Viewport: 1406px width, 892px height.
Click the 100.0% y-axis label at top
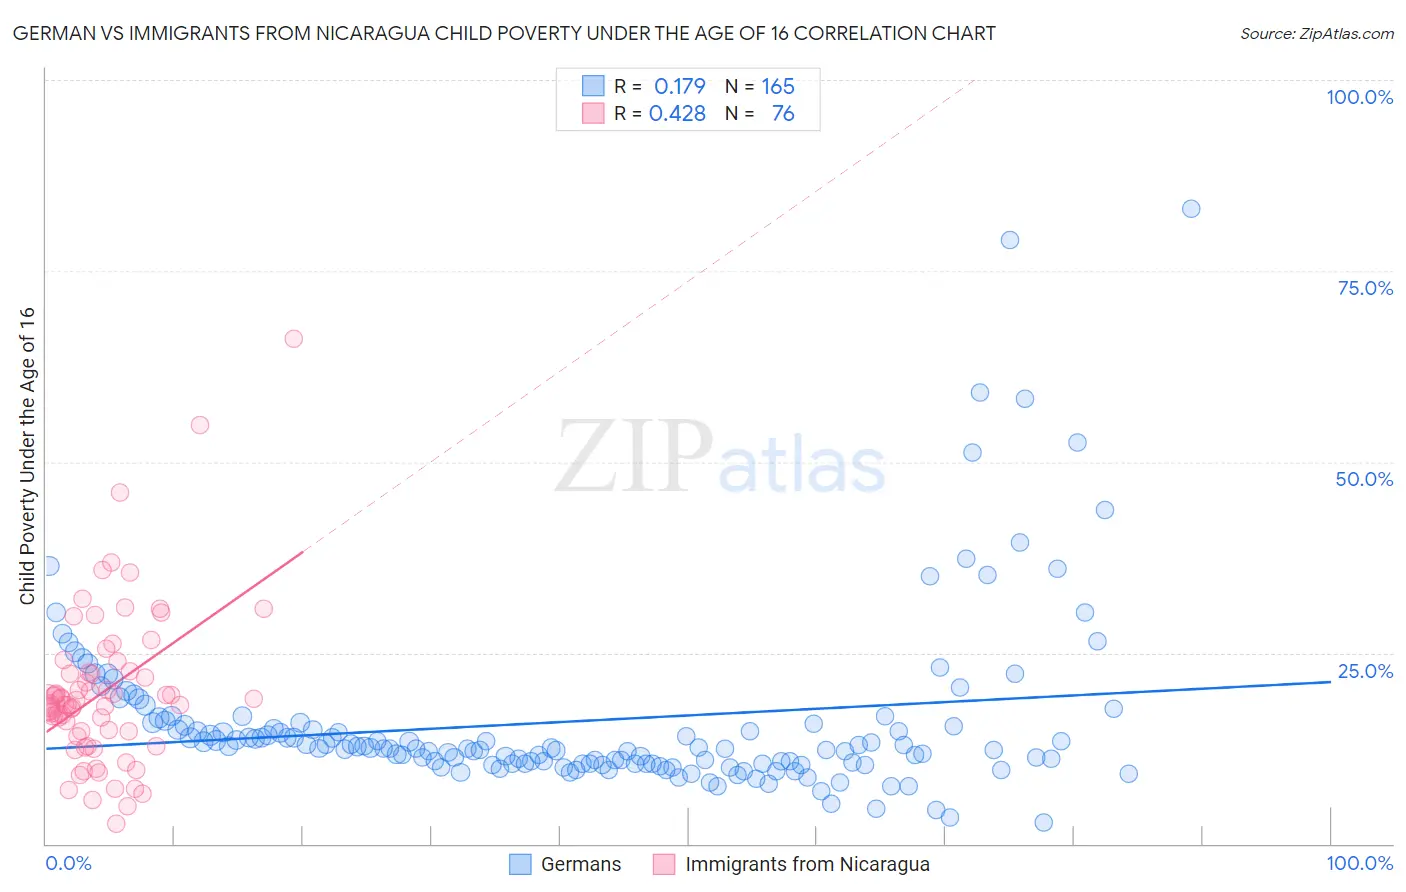tap(1359, 97)
